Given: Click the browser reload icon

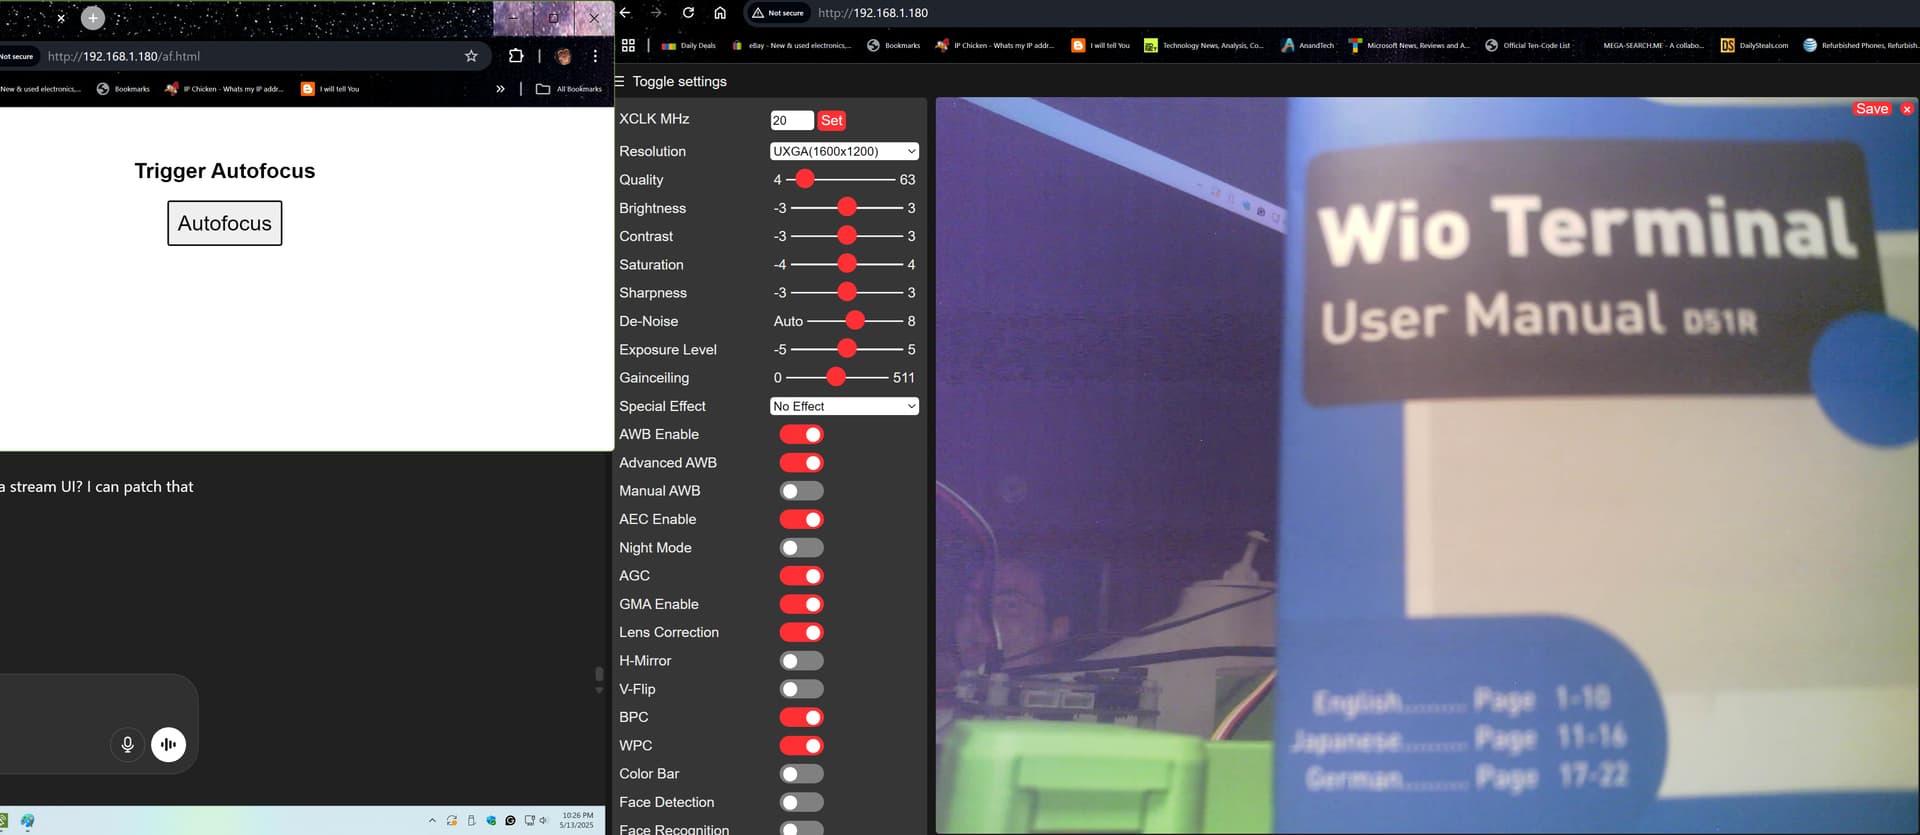Looking at the screenshot, I should point(688,13).
